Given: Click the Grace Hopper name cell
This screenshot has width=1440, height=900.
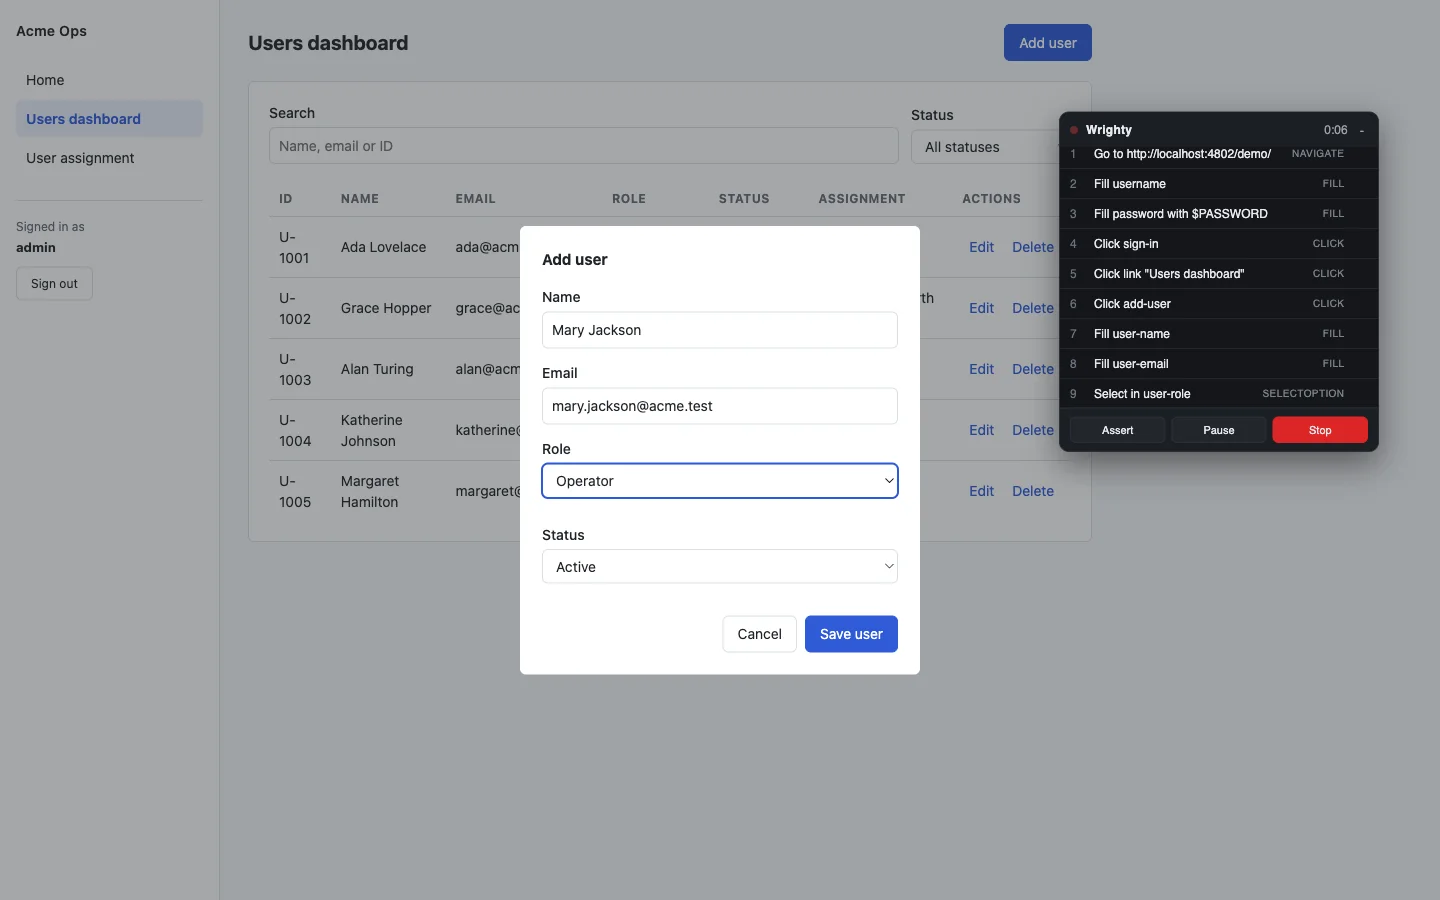Looking at the screenshot, I should pyautogui.click(x=386, y=308).
